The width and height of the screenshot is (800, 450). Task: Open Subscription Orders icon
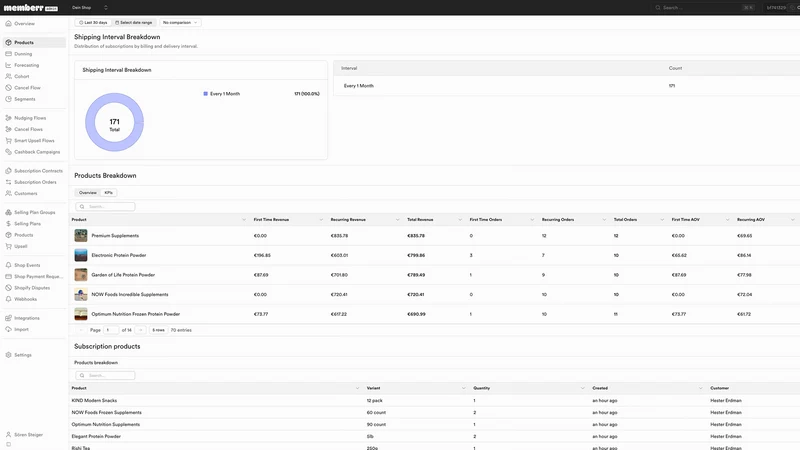coord(8,182)
